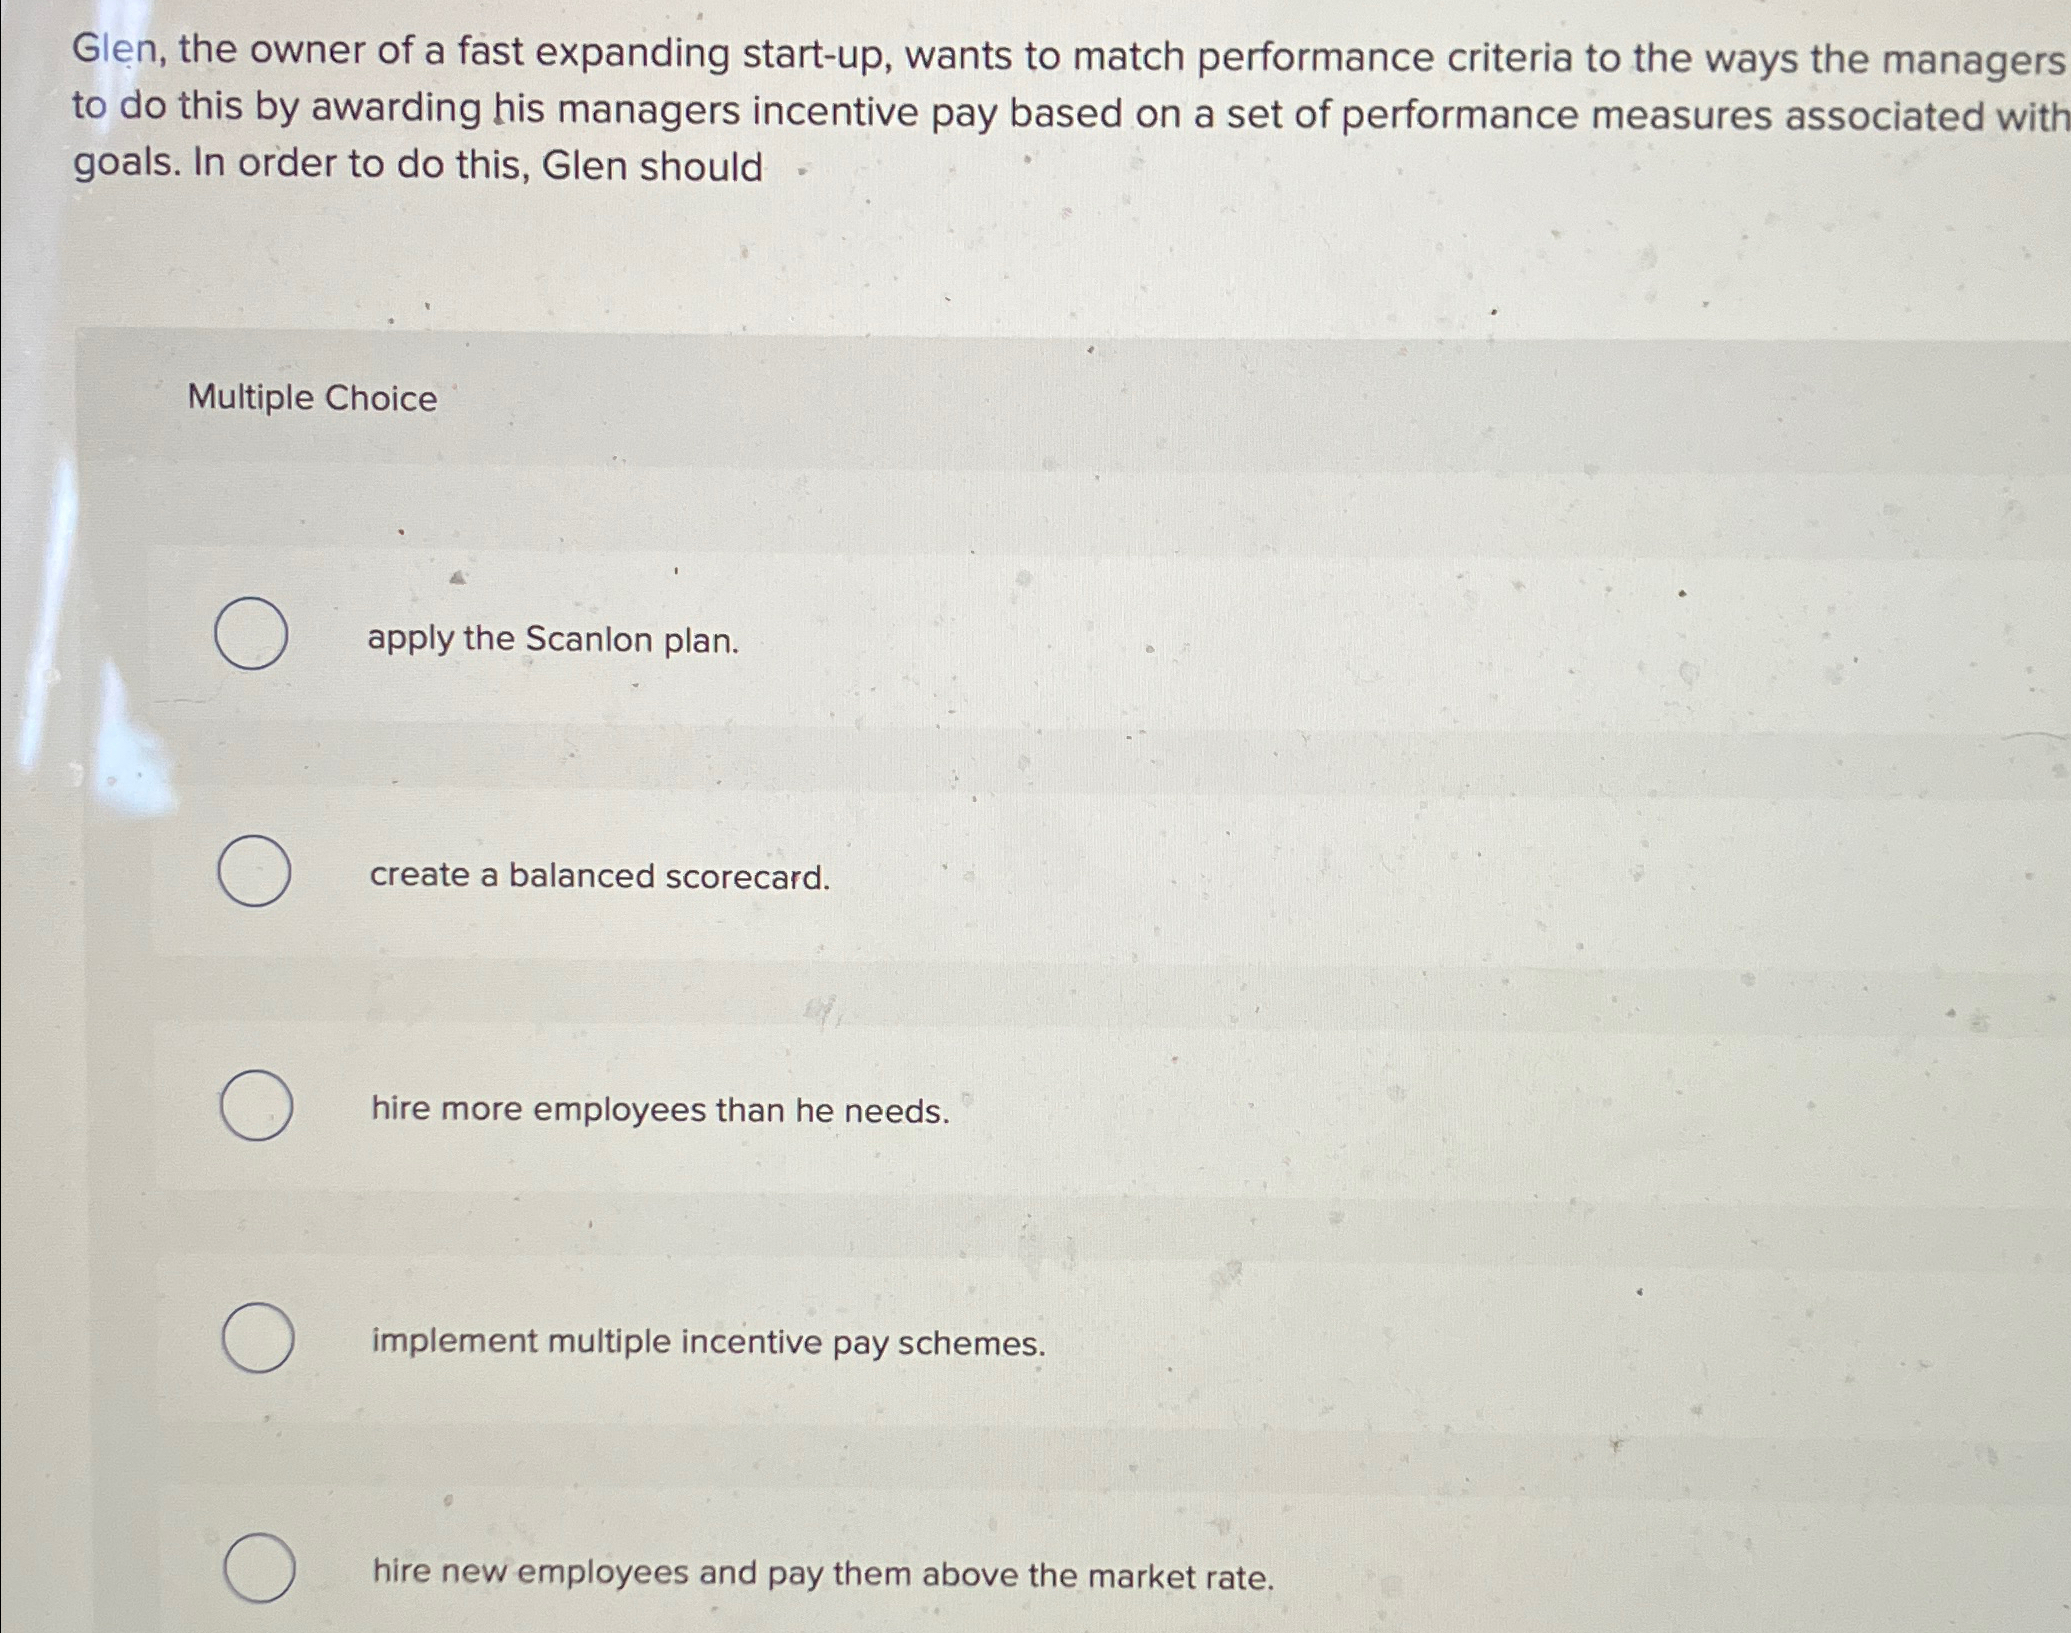2071x1633 pixels.
Task: Click the text 'implement multiple incentive pay schemes.'
Action: (709, 1342)
